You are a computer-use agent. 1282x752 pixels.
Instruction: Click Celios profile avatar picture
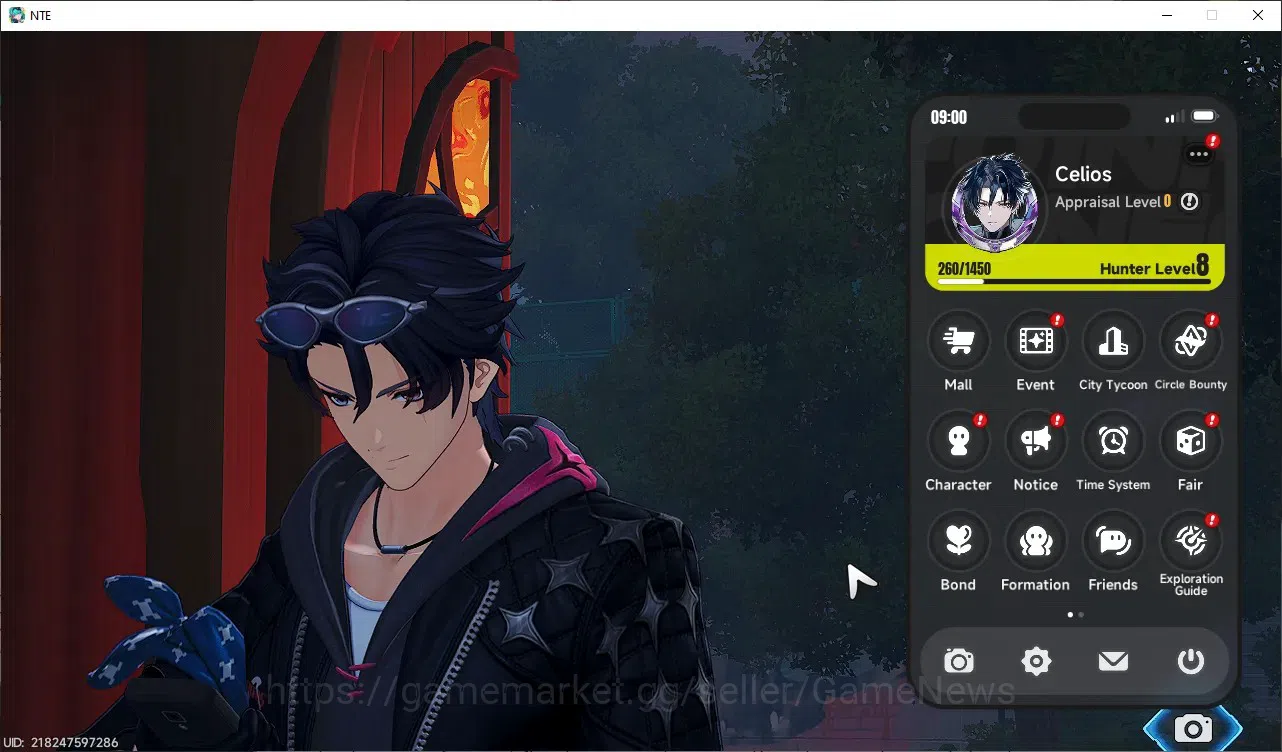pyautogui.click(x=993, y=205)
